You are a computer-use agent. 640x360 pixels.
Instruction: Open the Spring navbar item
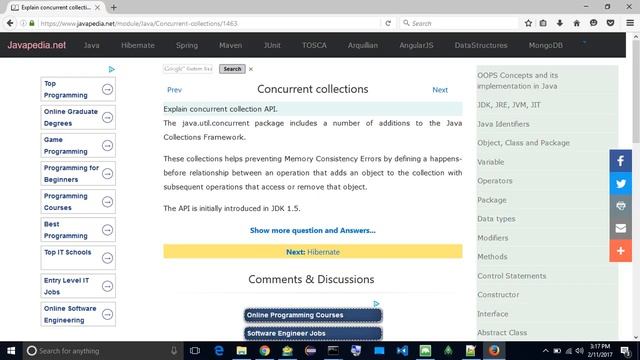coord(187,45)
